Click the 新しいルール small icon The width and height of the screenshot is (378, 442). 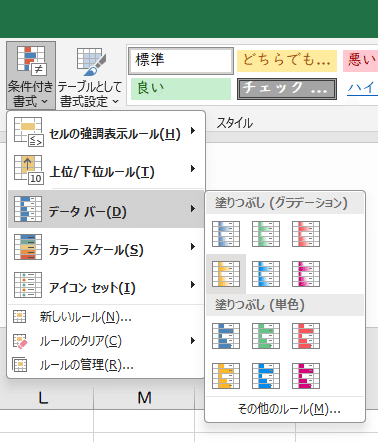(20, 317)
